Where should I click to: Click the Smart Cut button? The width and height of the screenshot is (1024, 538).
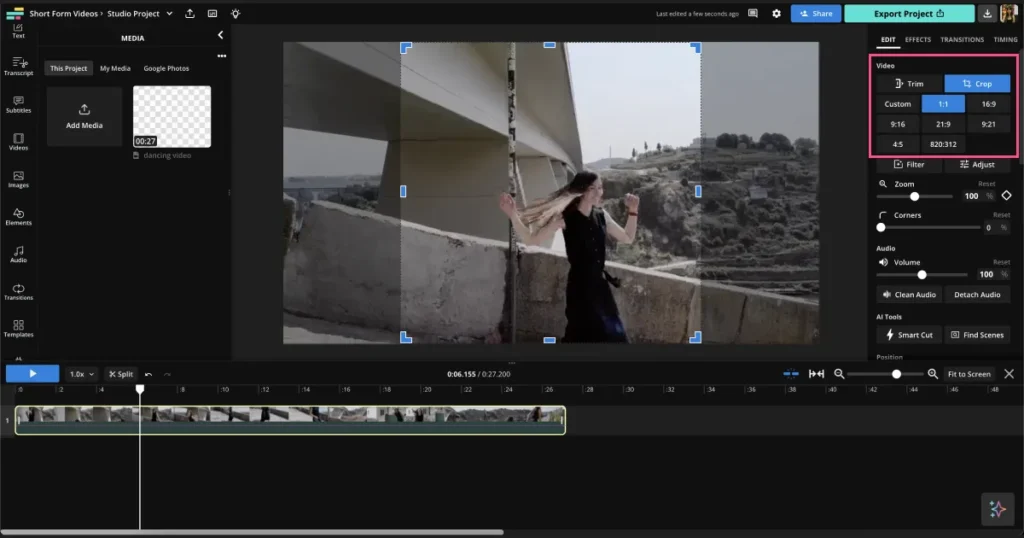pos(909,335)
